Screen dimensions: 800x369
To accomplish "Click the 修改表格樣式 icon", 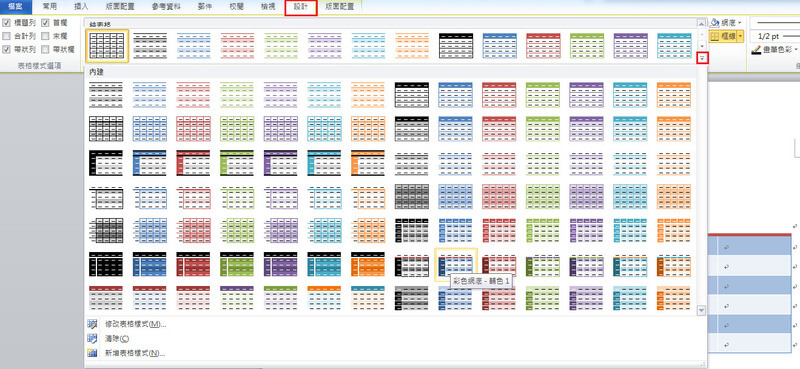I will (92, 324).
